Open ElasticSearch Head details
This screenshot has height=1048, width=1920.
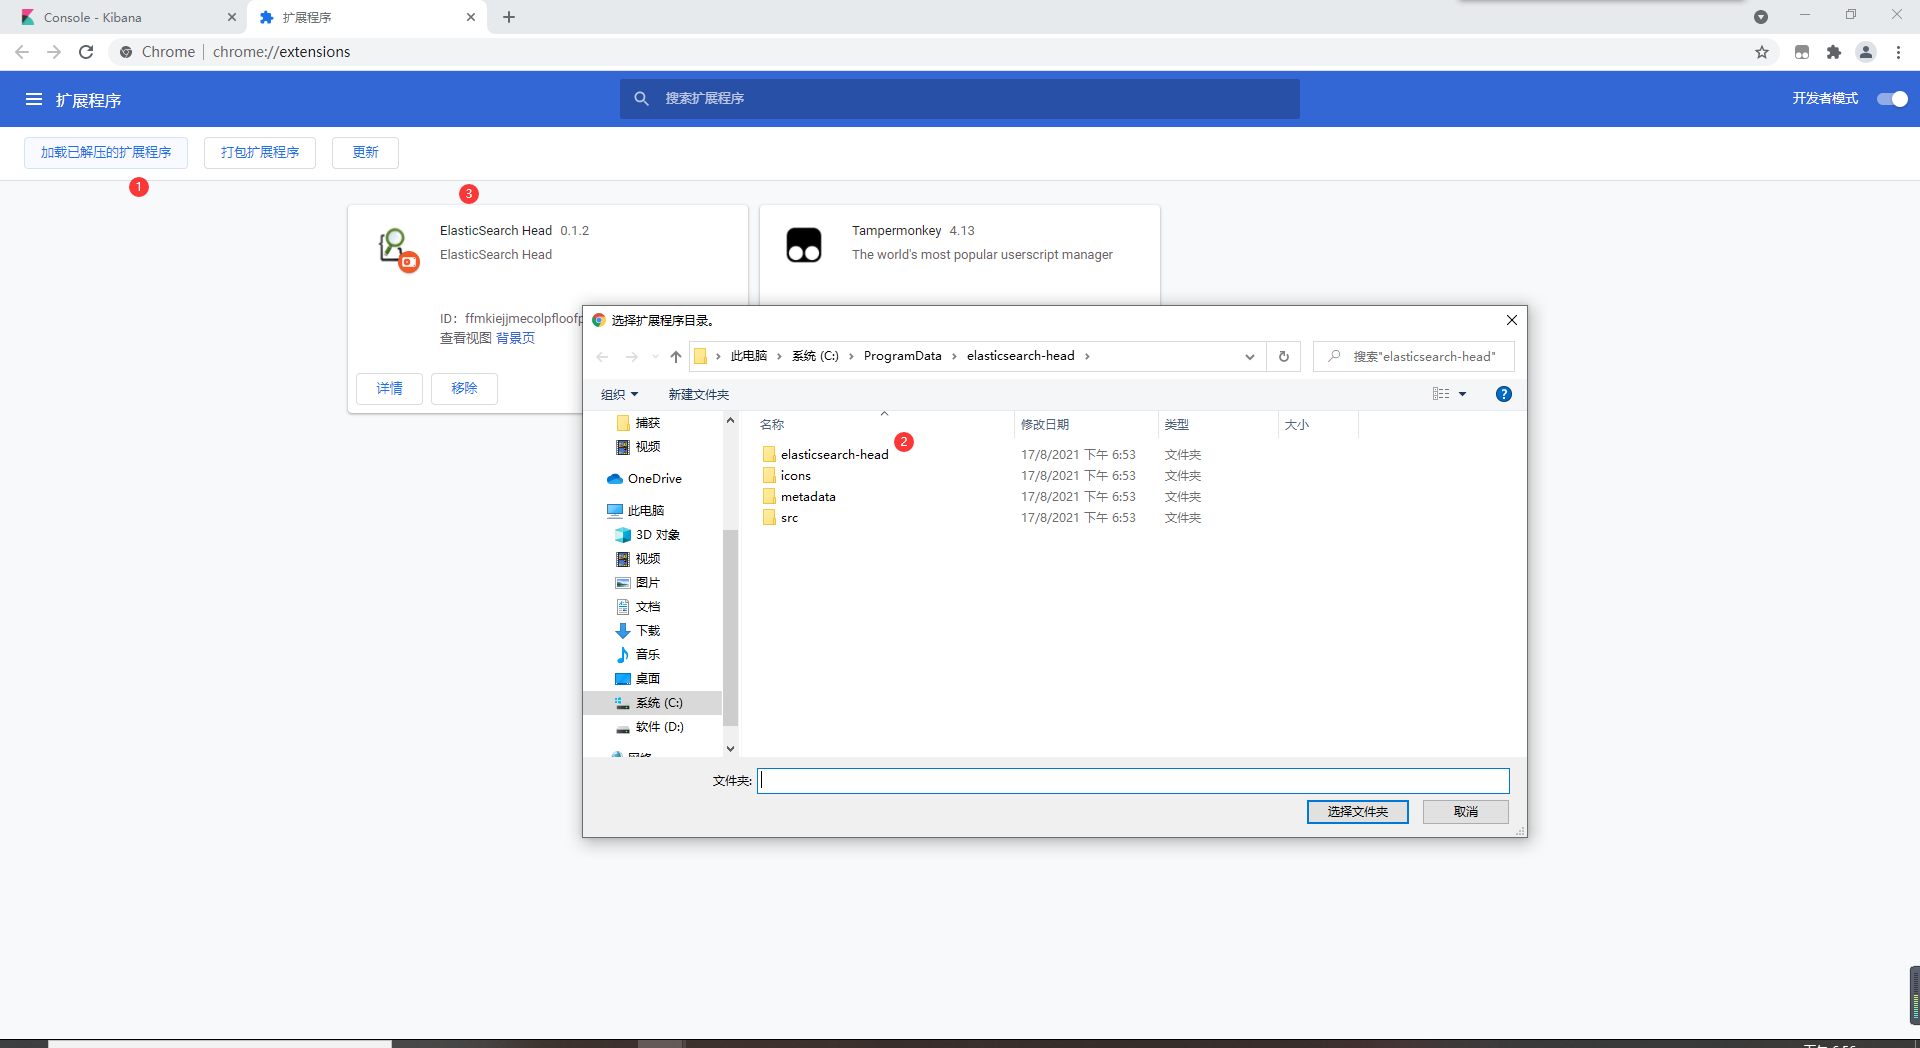pyautogui.click(x=389, y=388)
